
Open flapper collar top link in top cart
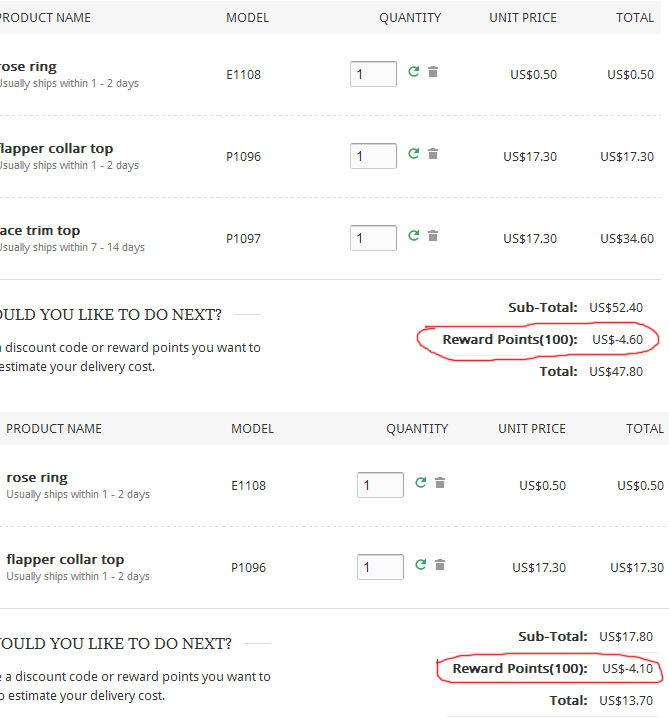(x=56, y=148)
